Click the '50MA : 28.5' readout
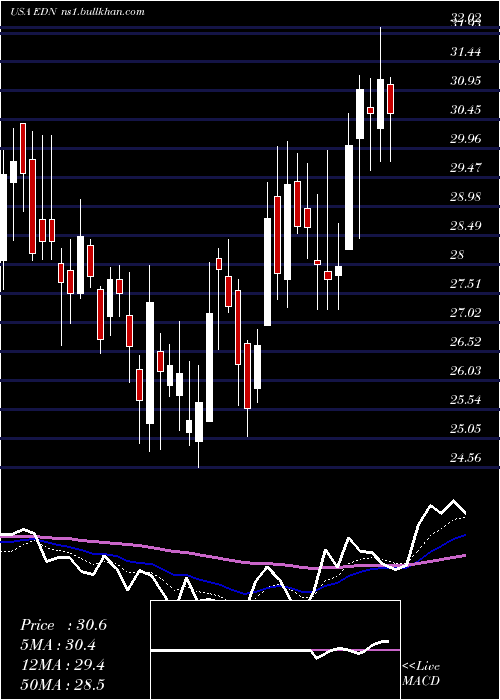Screen dimensions: 500x700 click(62, 684)
